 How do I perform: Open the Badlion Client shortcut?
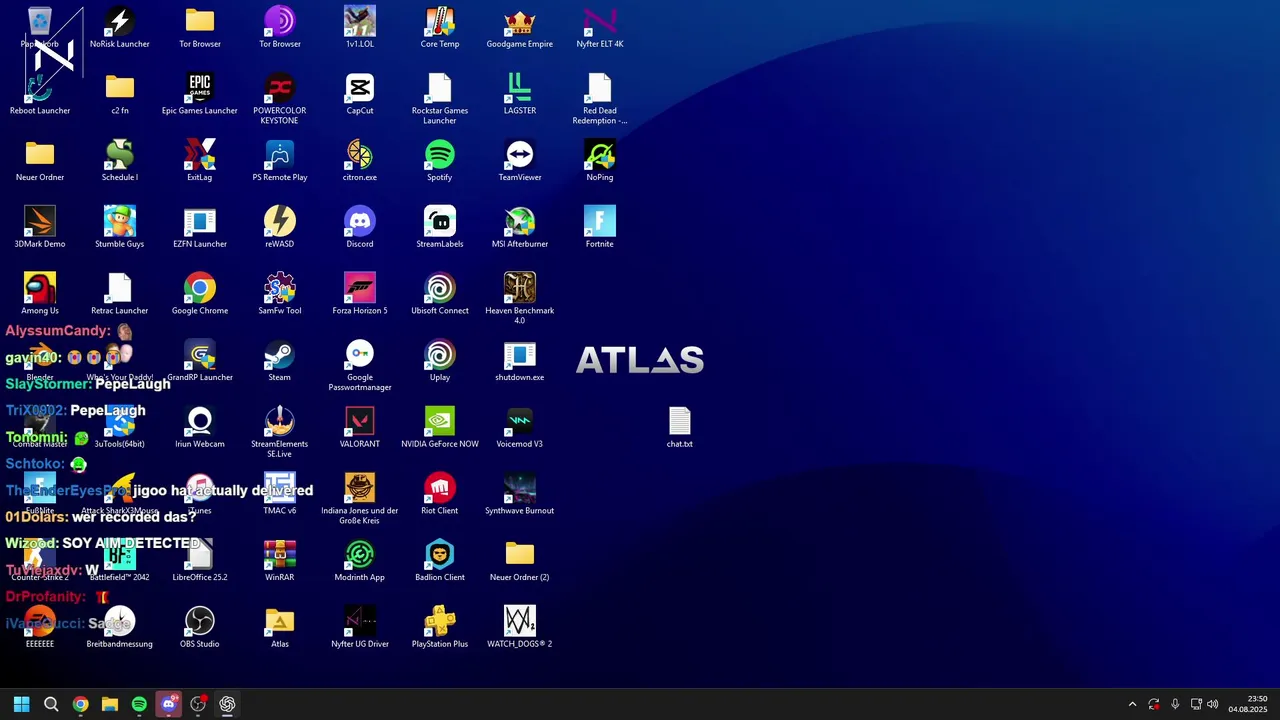440,560
